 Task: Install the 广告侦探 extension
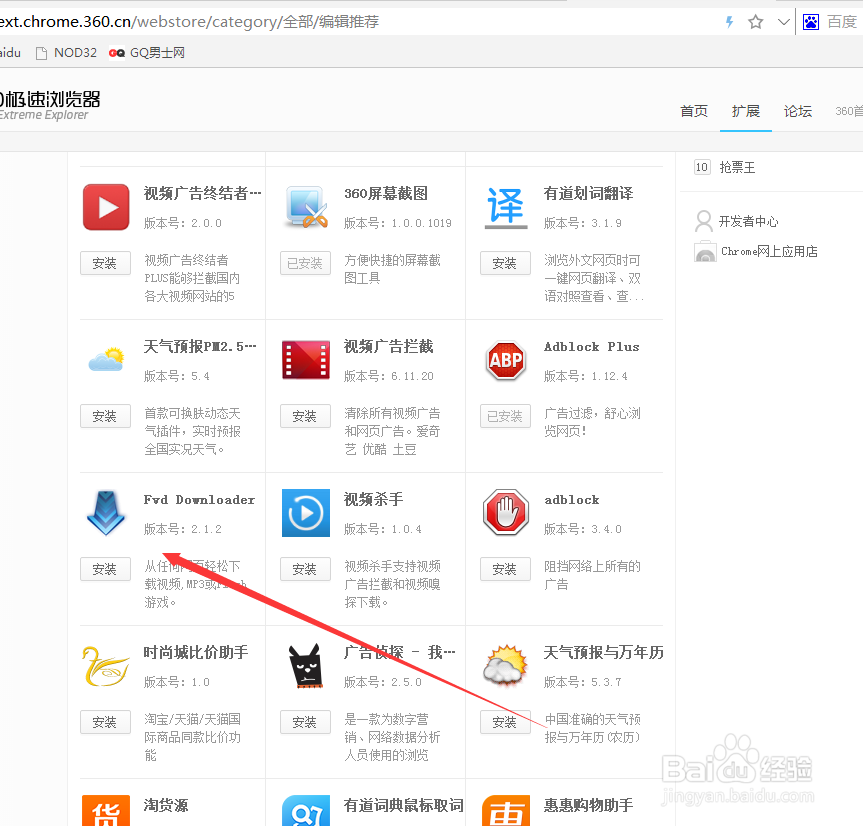point(305,722)
